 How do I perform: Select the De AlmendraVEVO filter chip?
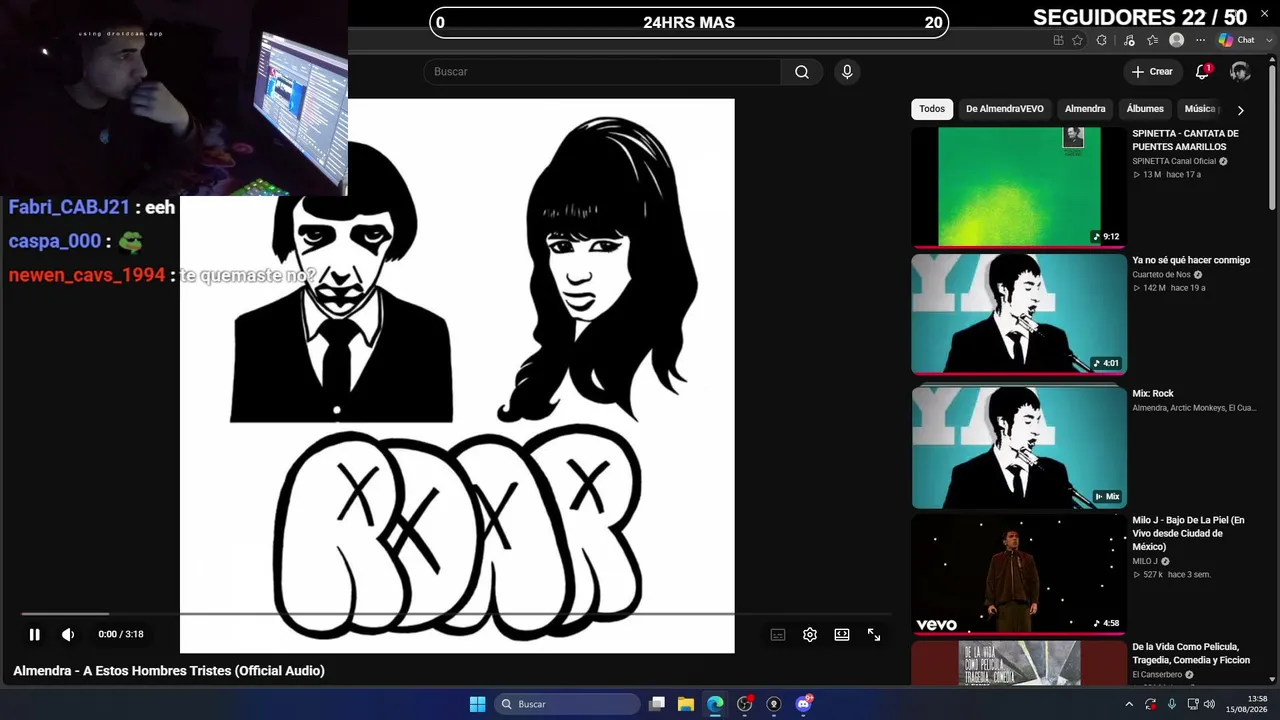click(x=1005, y=109)
